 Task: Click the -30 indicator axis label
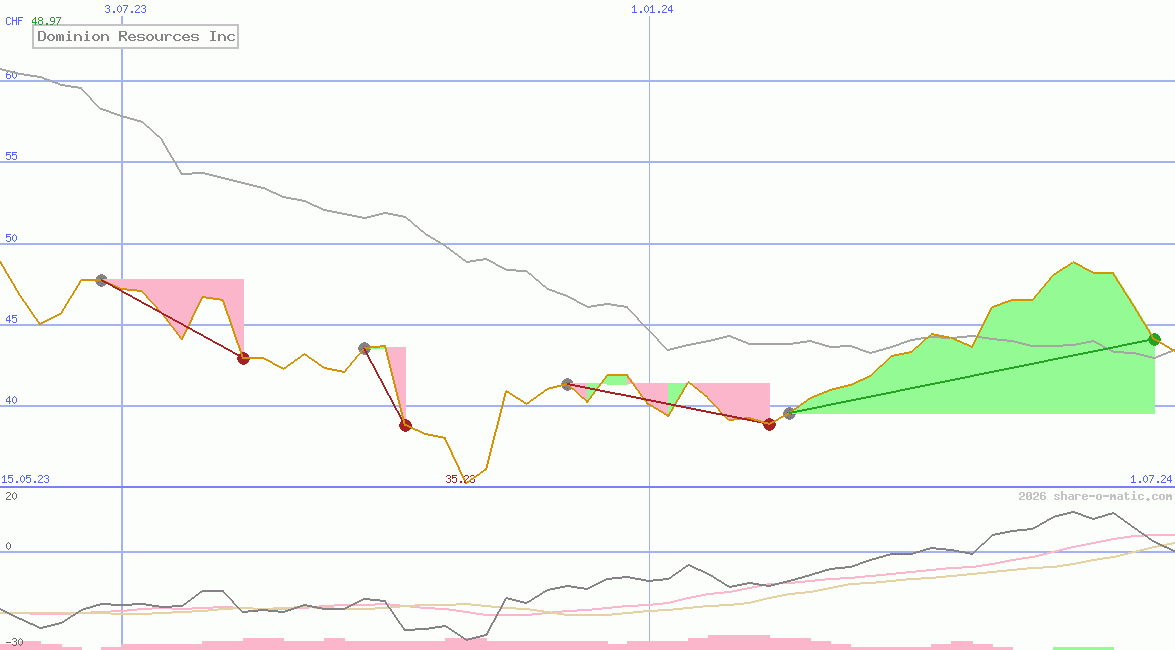[x=14, y=643]
